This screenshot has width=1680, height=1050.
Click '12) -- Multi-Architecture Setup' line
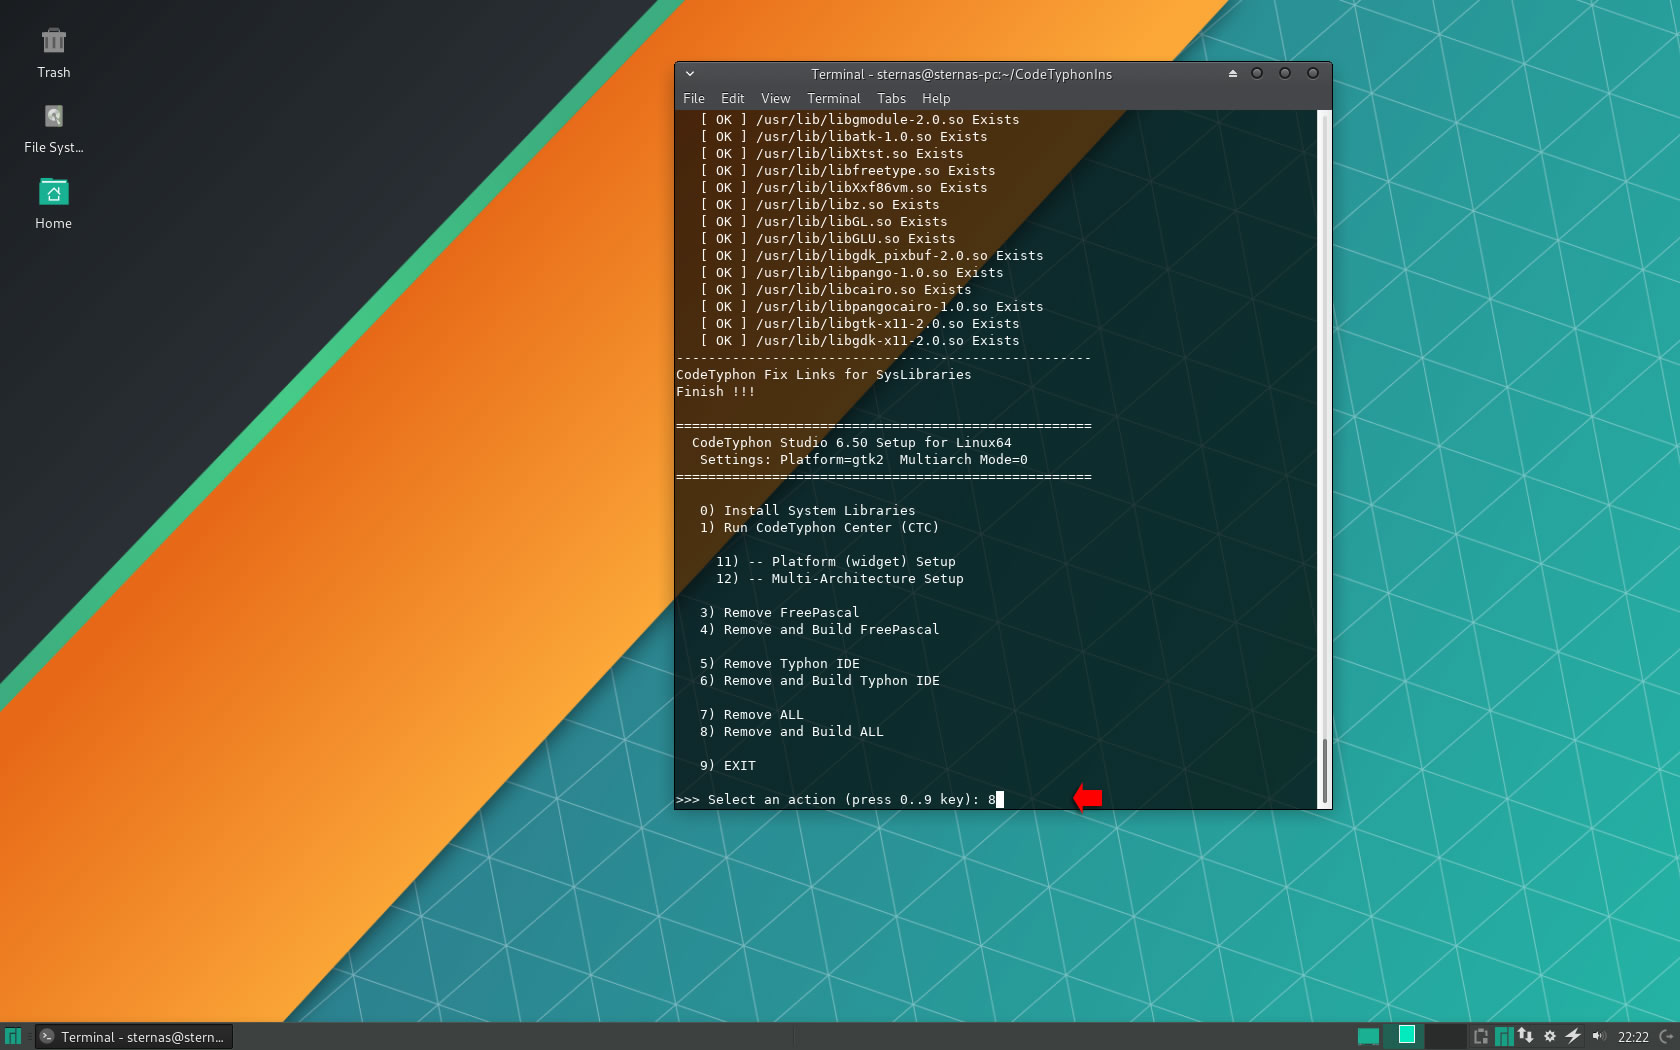pyautogui.click(x=840, y=579)
